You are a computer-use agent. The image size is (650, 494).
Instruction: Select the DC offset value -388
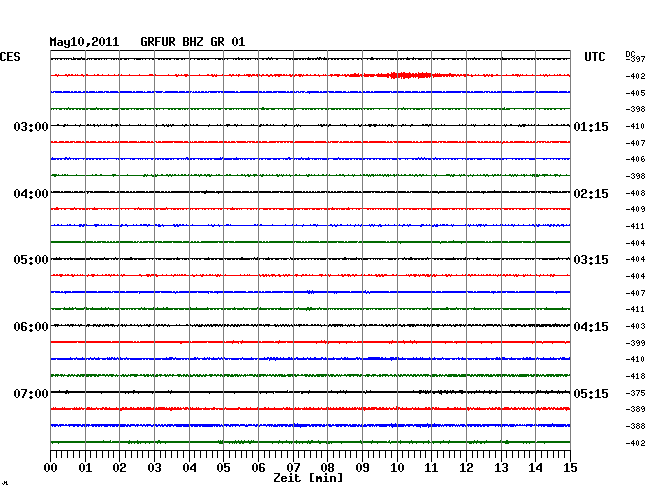coord(635,426)
